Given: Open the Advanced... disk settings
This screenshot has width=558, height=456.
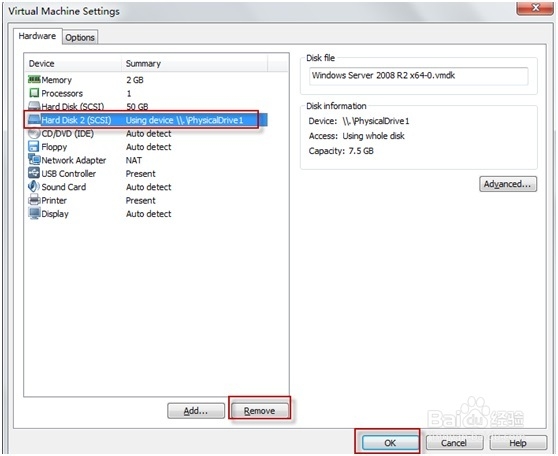Looking at the screenshot, I should [507, 184].
